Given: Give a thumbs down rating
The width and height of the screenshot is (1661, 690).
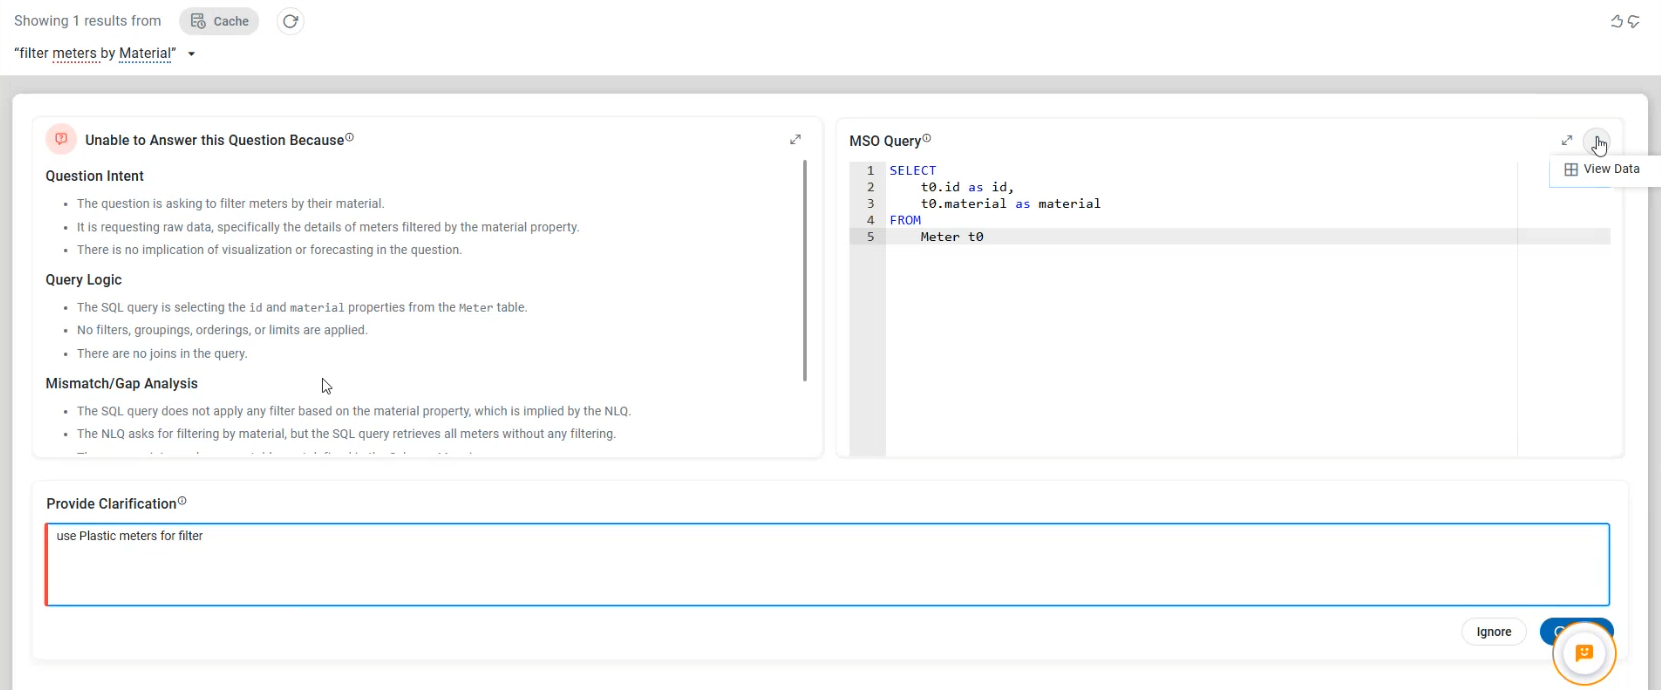Looking at the screenshot, I should coord(1634,21).
